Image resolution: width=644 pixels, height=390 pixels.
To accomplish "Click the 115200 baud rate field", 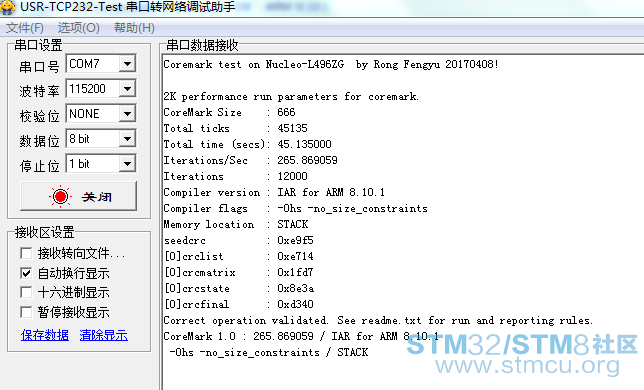I will coord(101,89).
